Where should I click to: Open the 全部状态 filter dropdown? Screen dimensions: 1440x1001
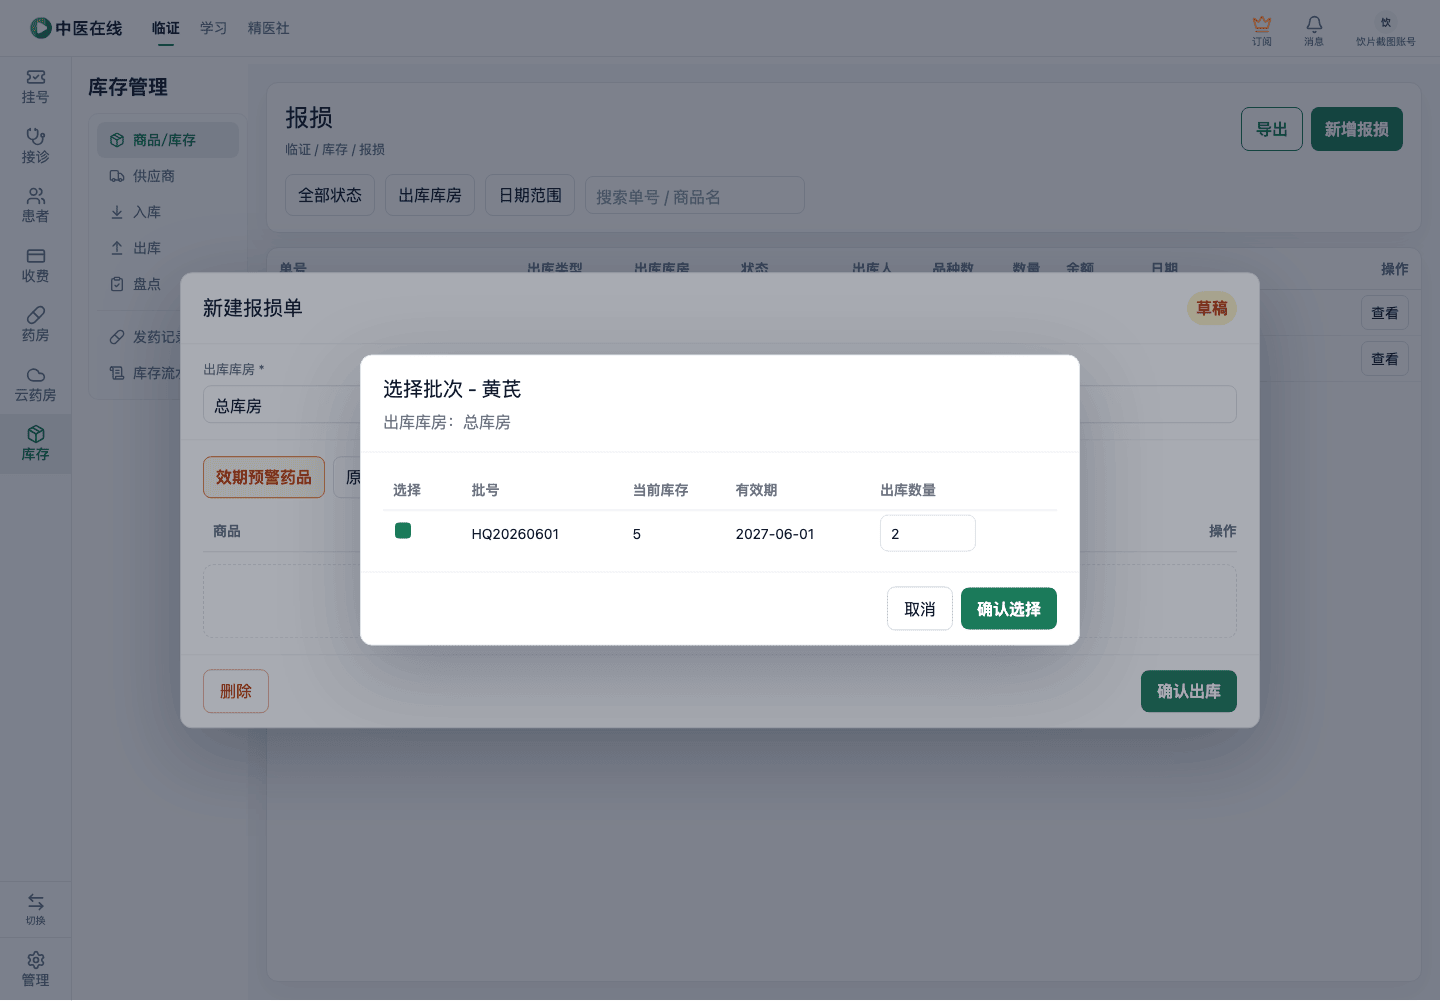[330, 195]
